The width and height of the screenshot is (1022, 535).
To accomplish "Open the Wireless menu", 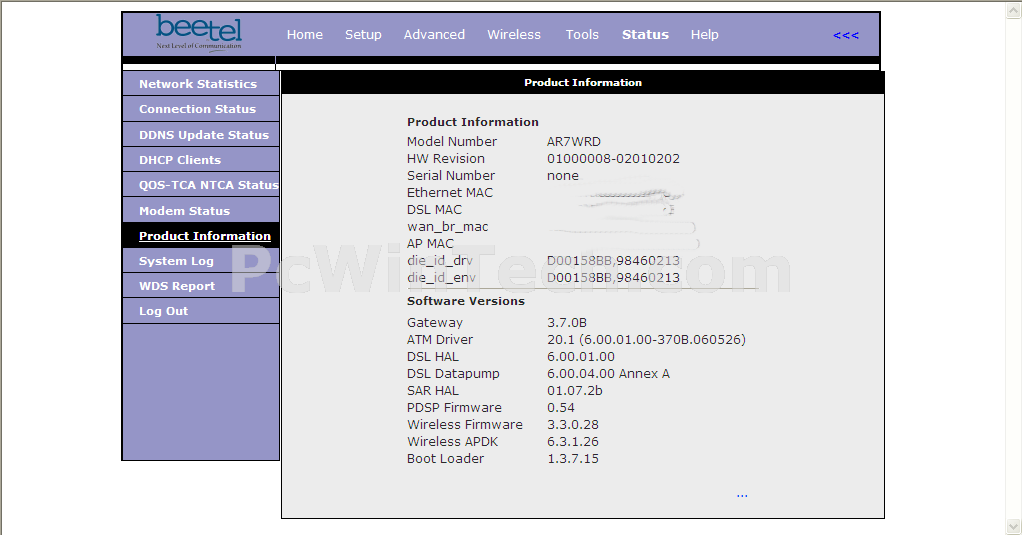I will (514, 35).
